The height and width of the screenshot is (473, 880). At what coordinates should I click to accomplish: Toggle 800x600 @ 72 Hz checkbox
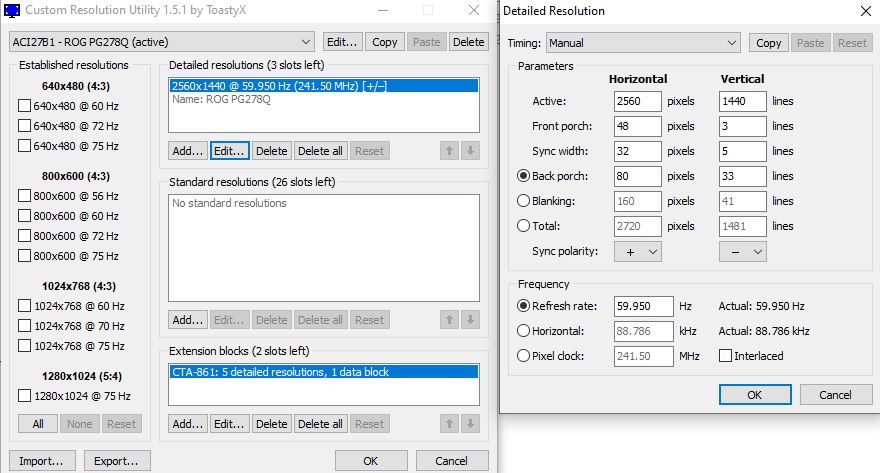click(x=24, y=236)
